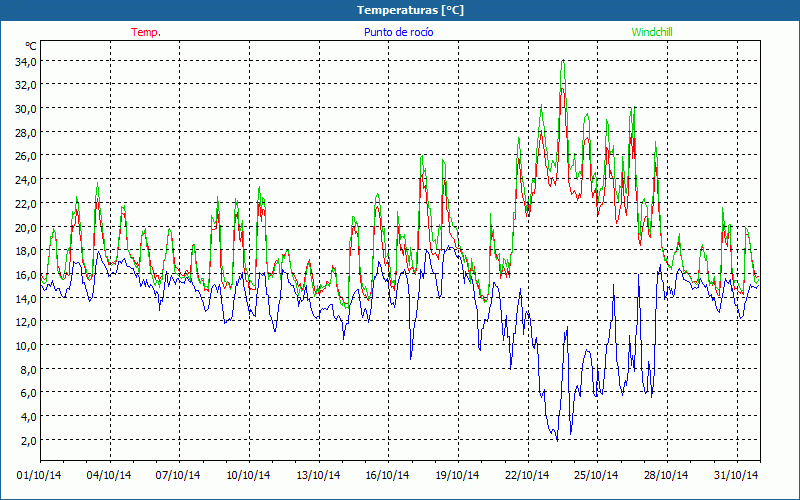Image resolution: width=800 pixels, height=500 pixels.
Task: Click the green Windchill legend label
Action: pos(652,32)
